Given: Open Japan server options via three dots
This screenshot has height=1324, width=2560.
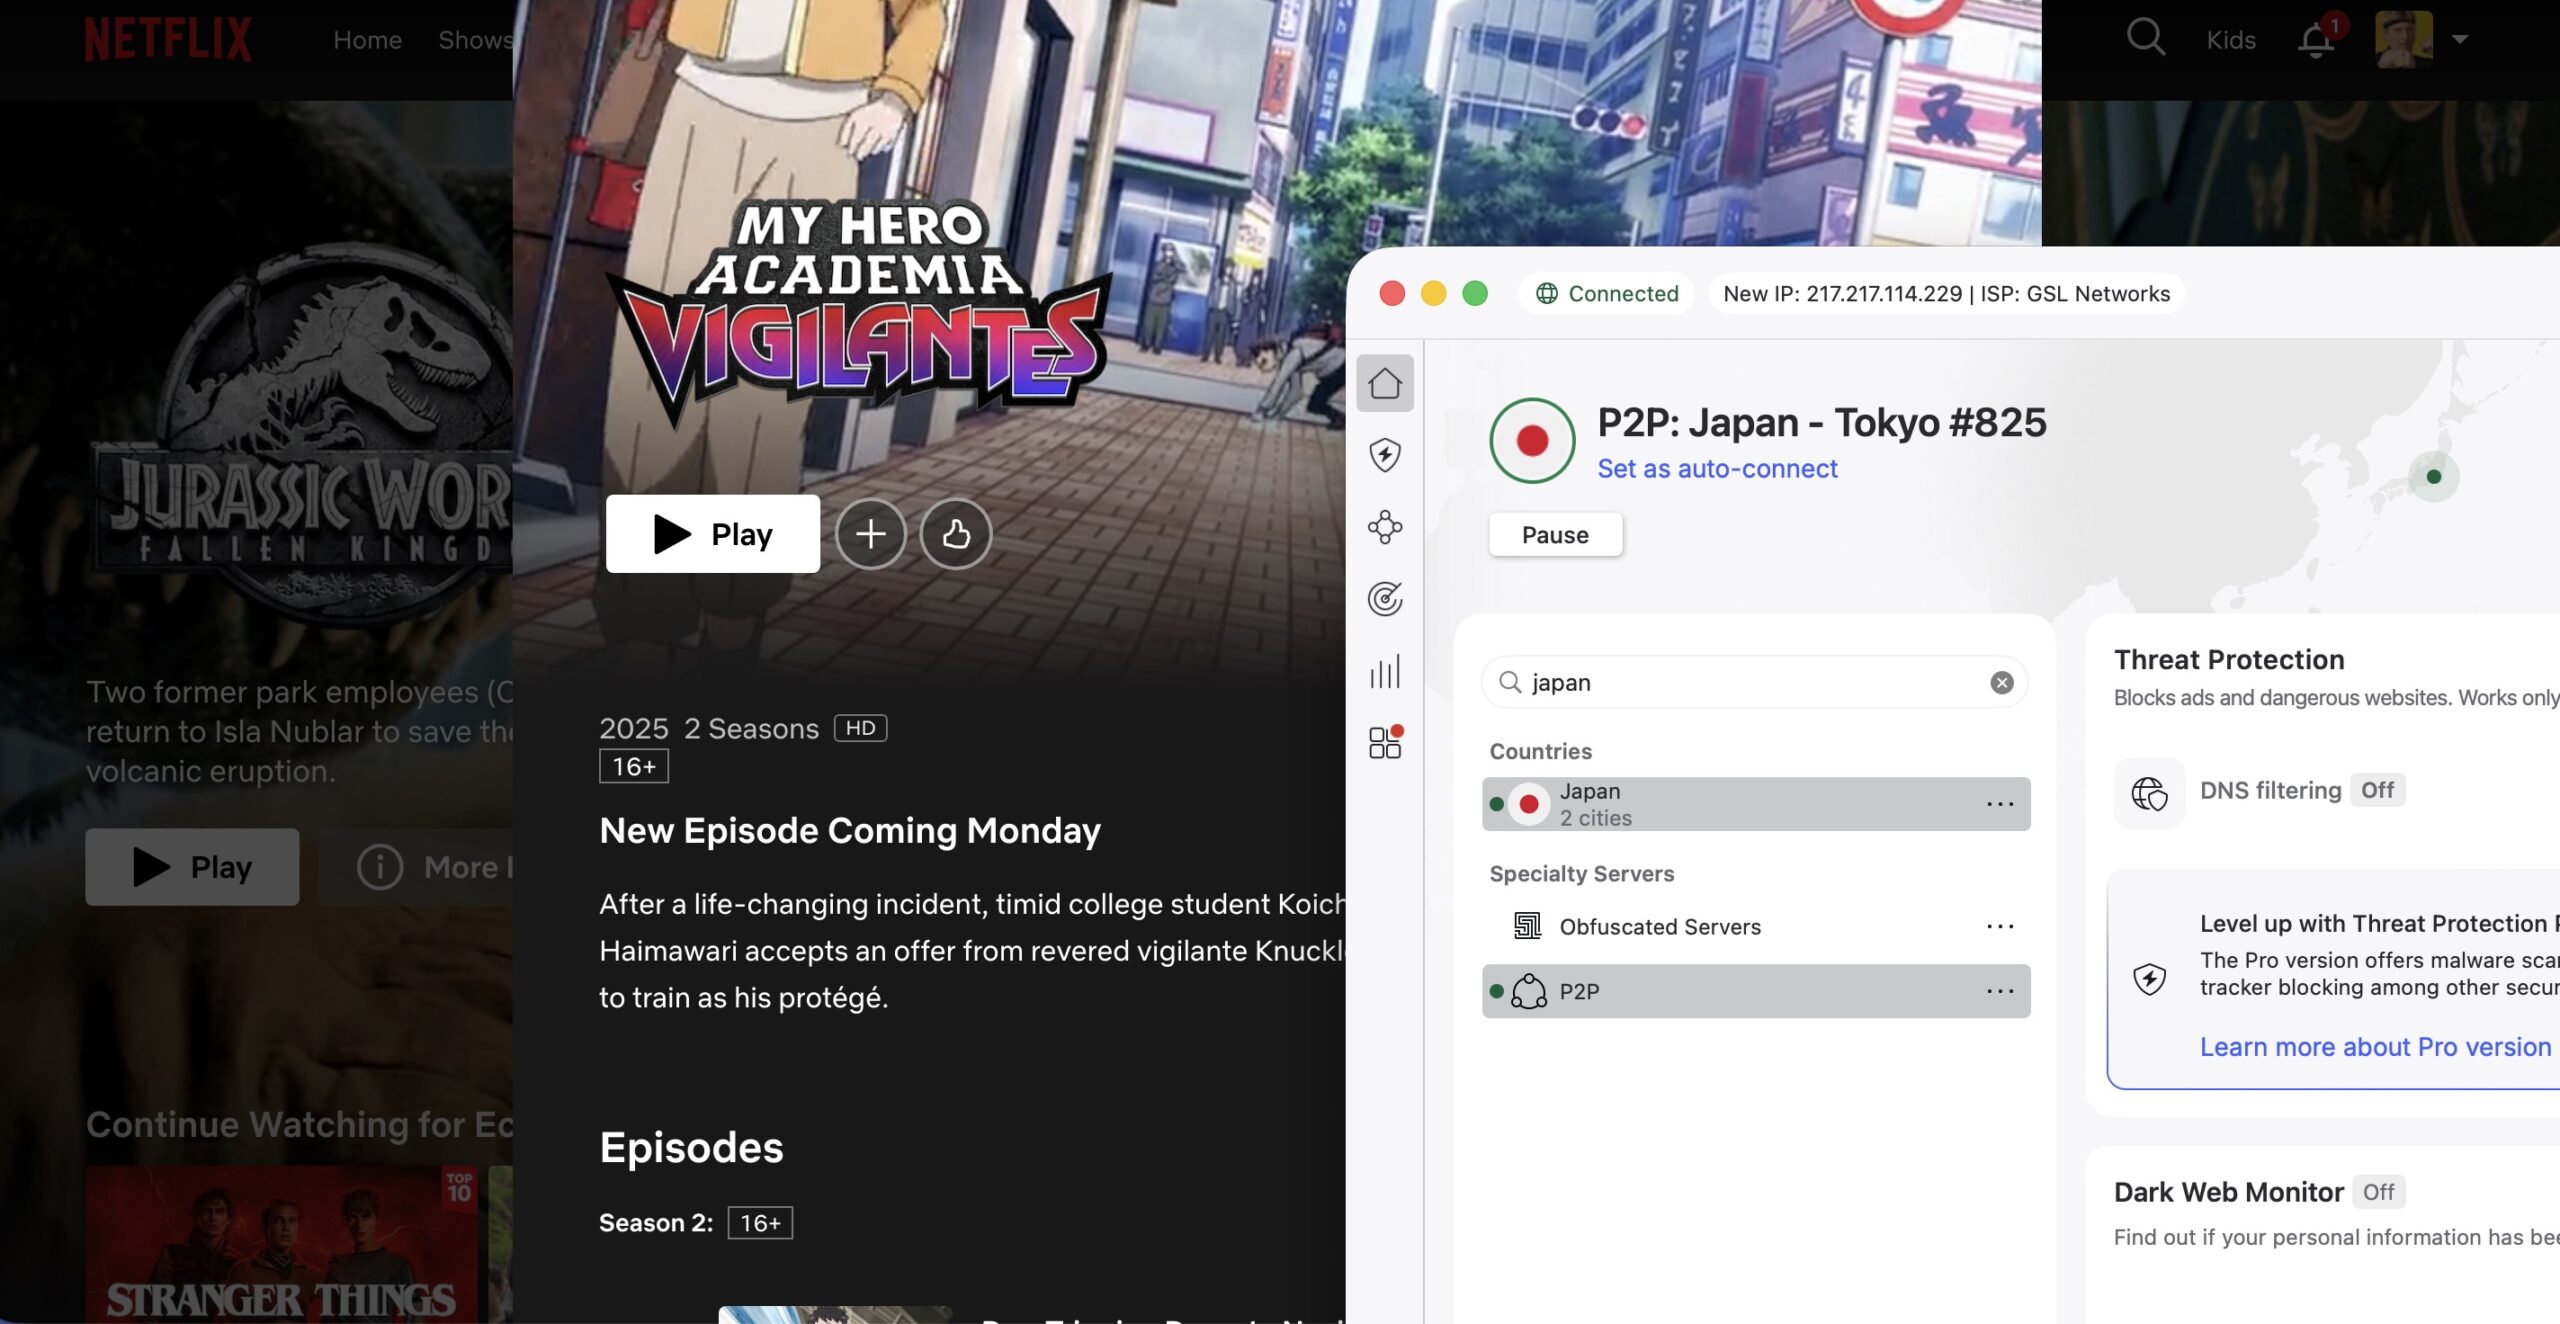Looking at the screenshot, I should (2000, 803).
